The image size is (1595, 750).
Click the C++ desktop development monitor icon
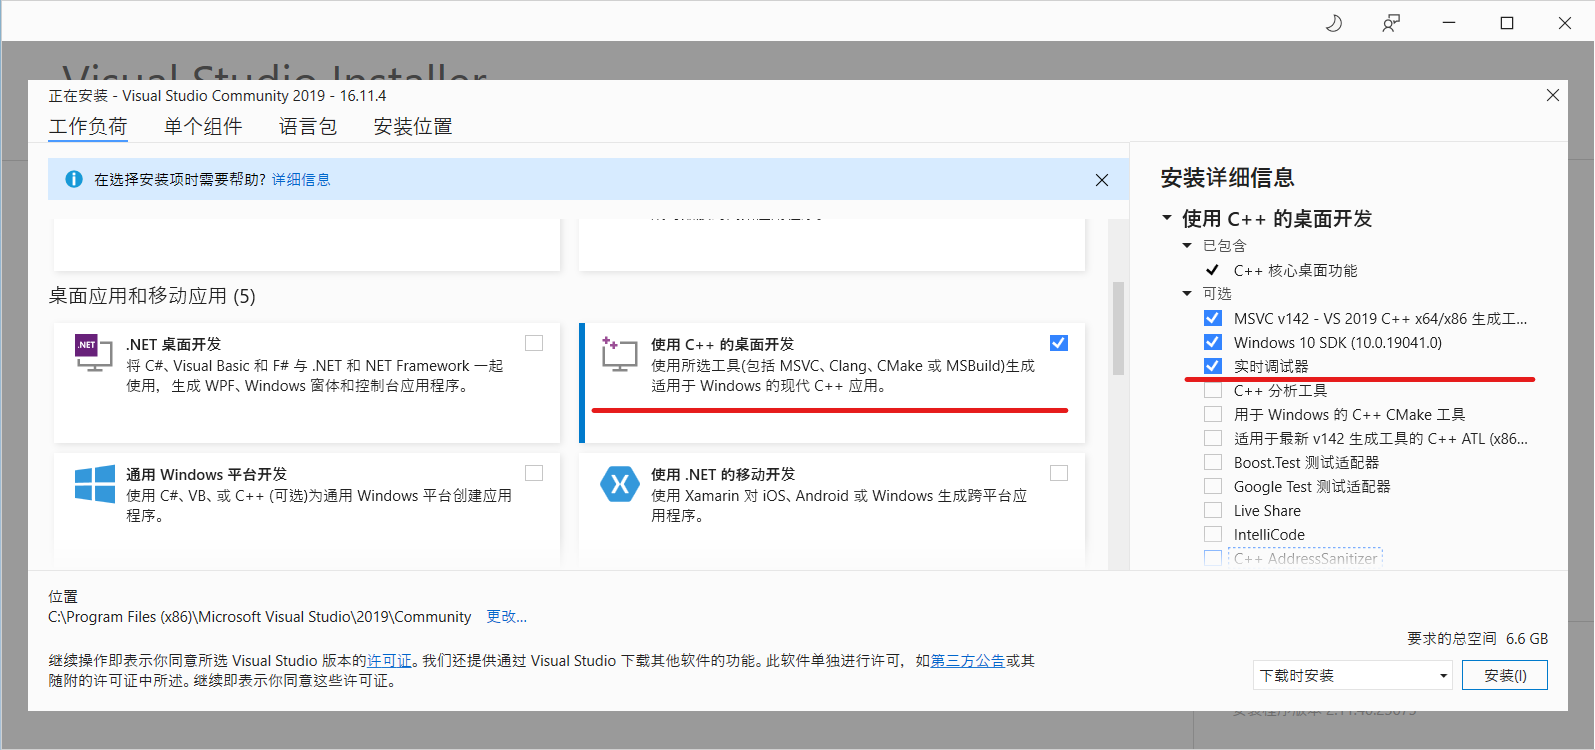coord(619,354)
